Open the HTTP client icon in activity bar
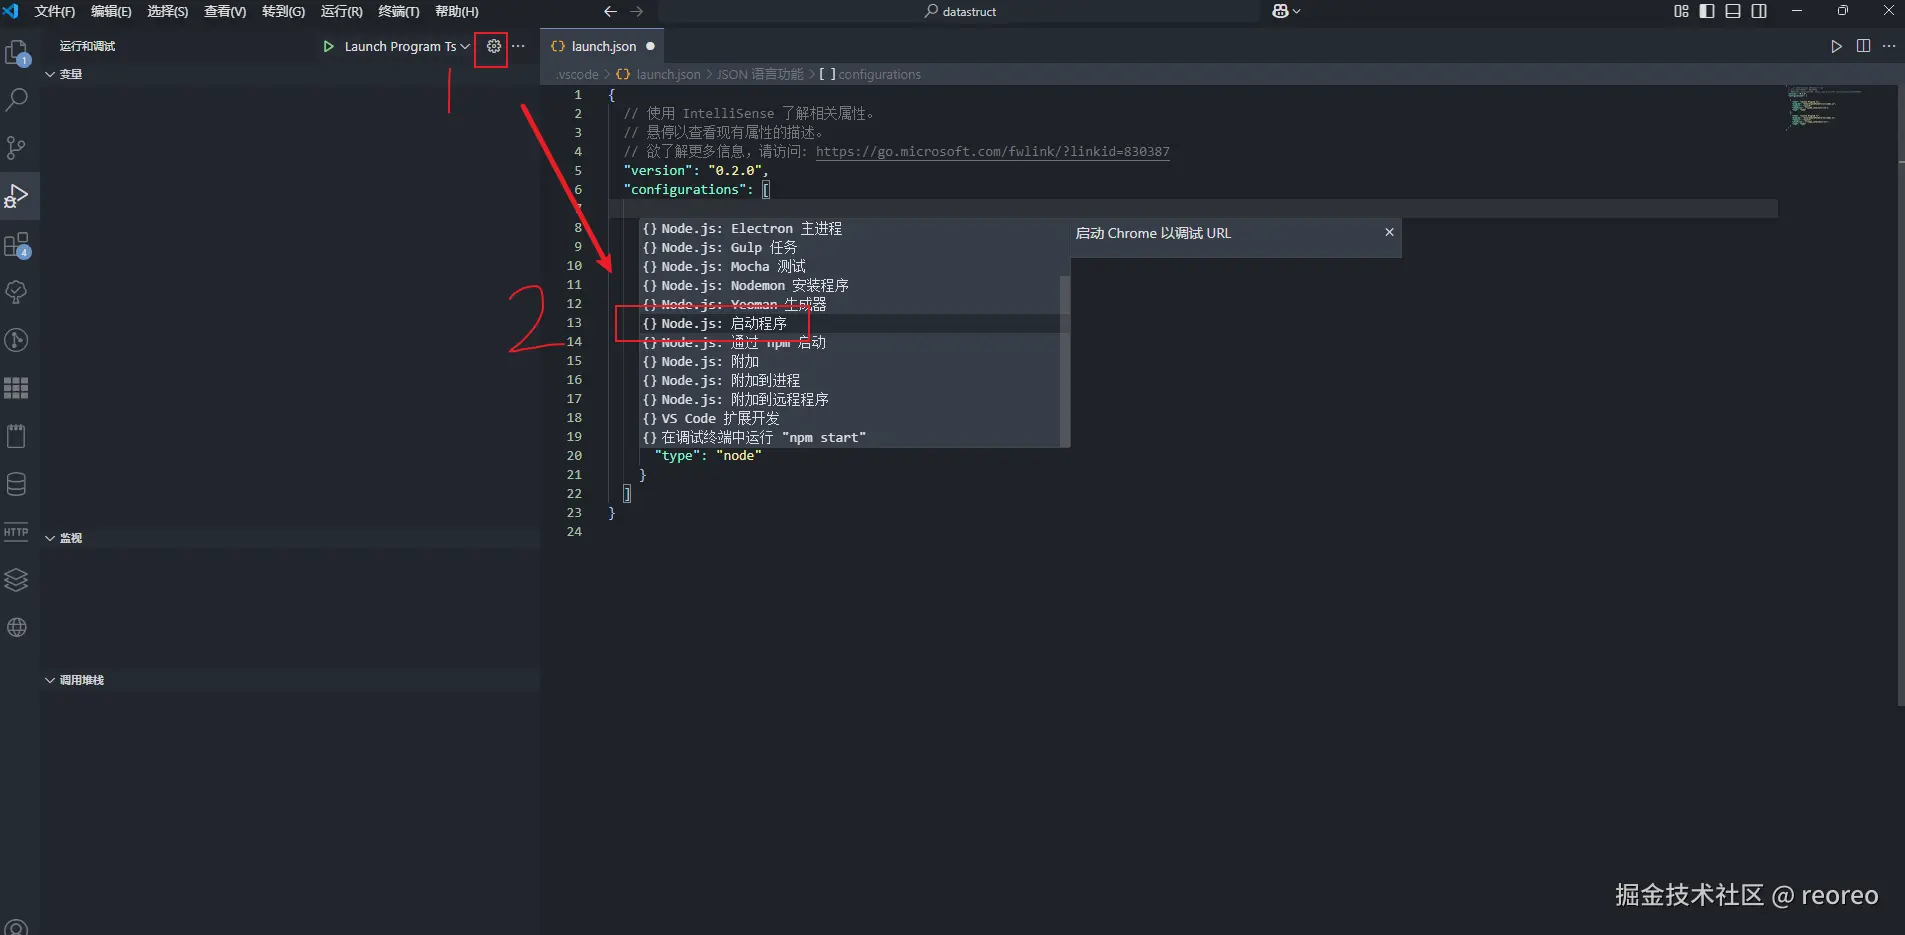This screenshot has width=1905, height=935. click(x=17, y=532)
